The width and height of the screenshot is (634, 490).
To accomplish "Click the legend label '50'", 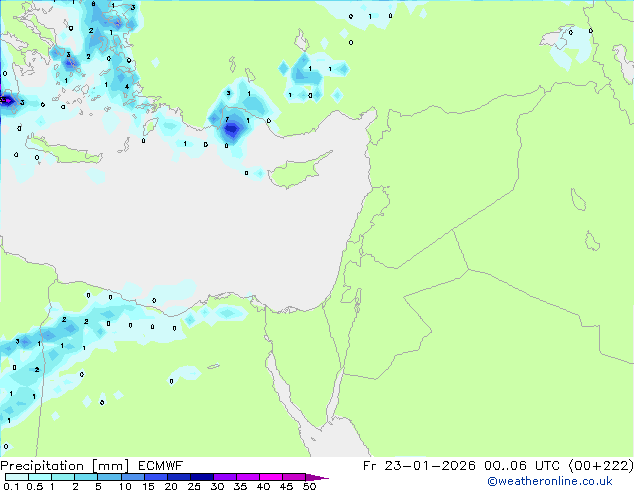I will pos(309,486).
